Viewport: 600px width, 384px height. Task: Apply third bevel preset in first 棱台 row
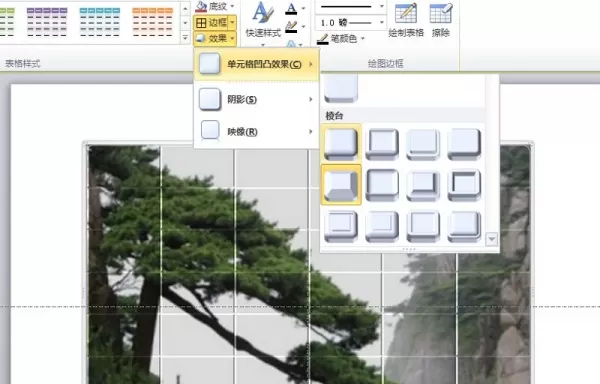[423, 144]
